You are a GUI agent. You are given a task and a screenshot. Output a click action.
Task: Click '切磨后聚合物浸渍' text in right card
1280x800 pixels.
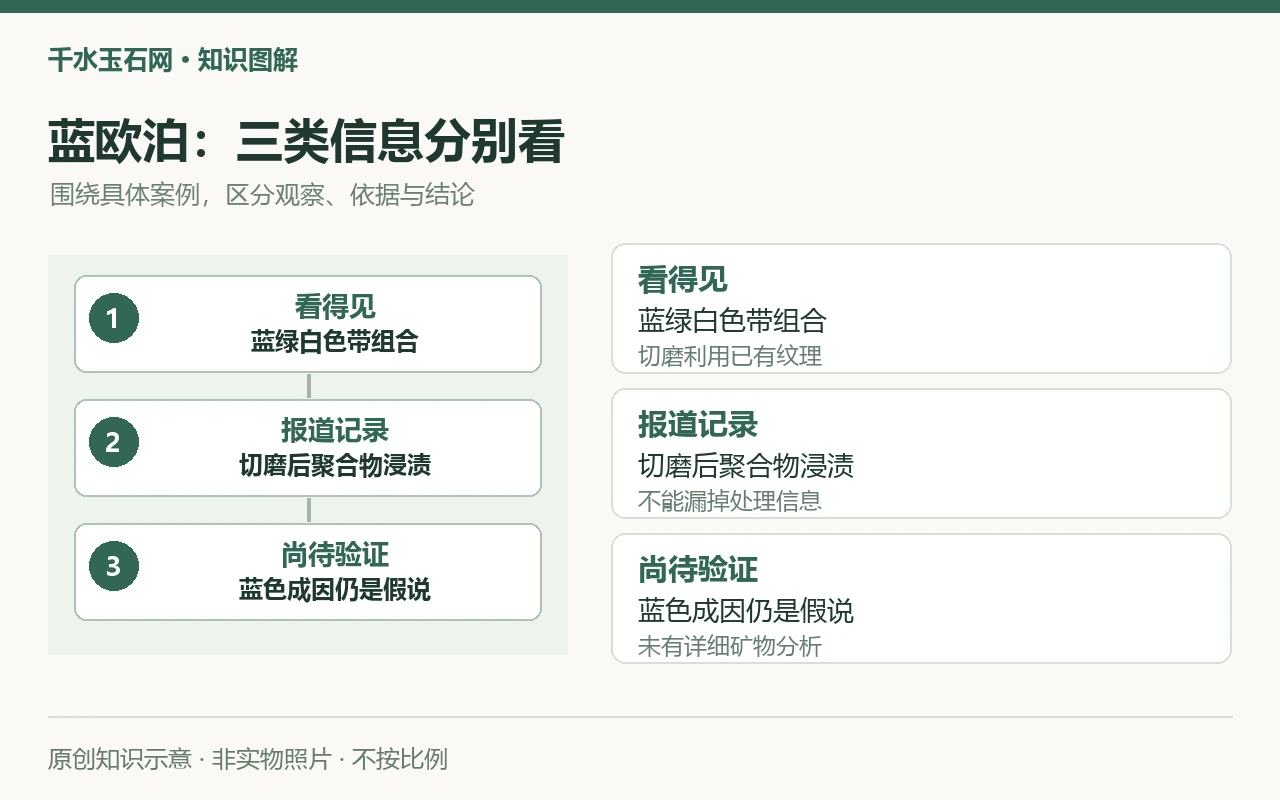point(746,466)
